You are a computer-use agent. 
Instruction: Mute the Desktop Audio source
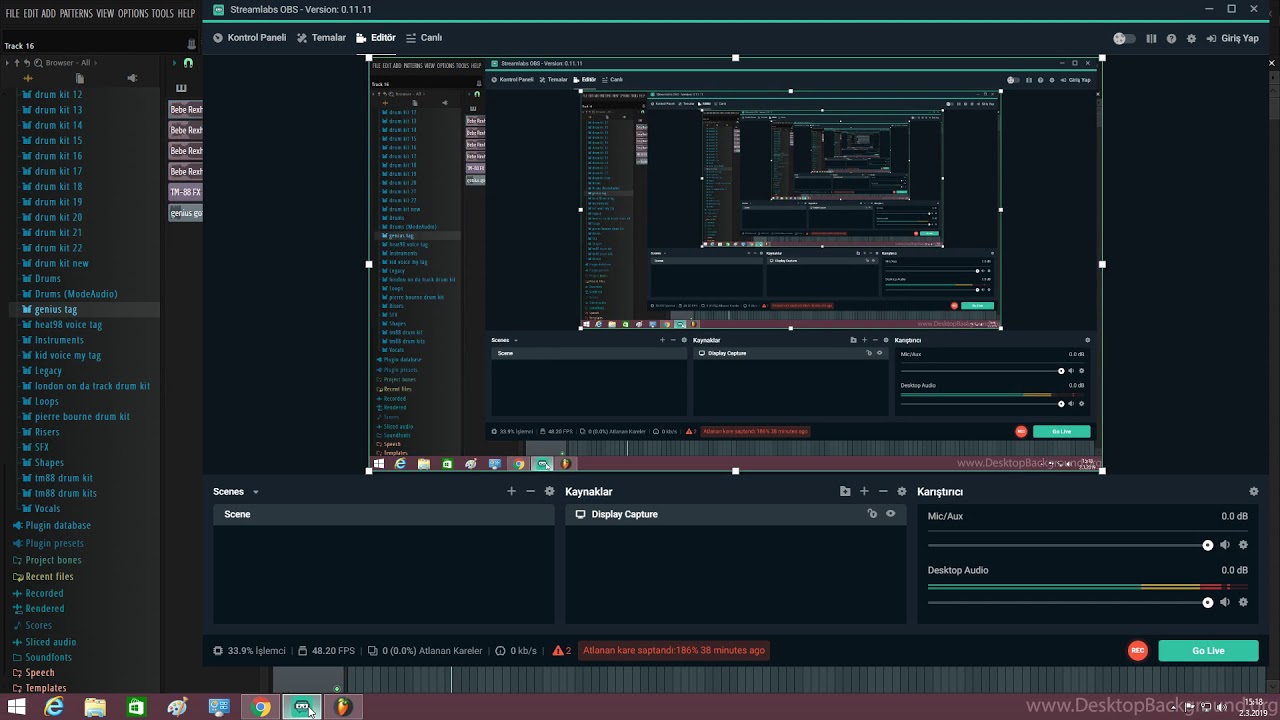(1225, 602)
